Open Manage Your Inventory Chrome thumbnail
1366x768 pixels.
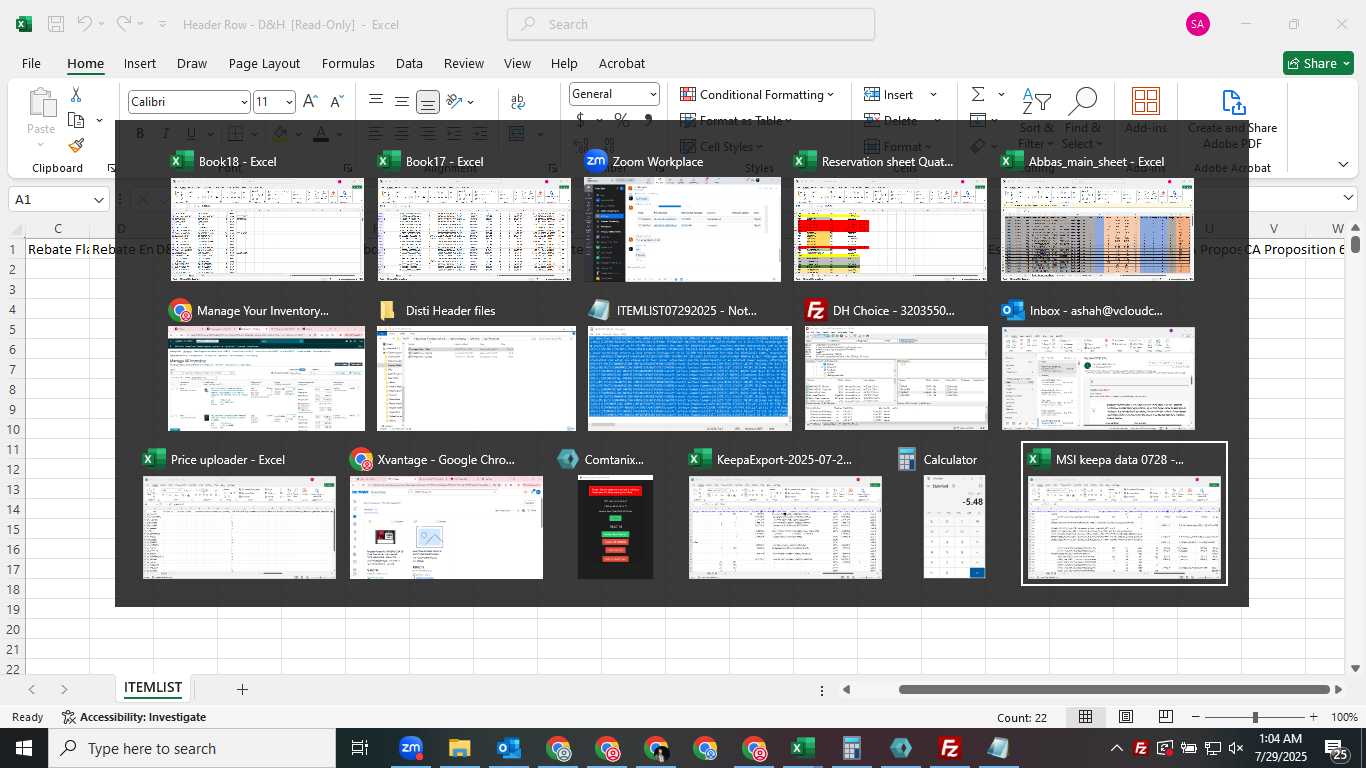tap(266, 378)
